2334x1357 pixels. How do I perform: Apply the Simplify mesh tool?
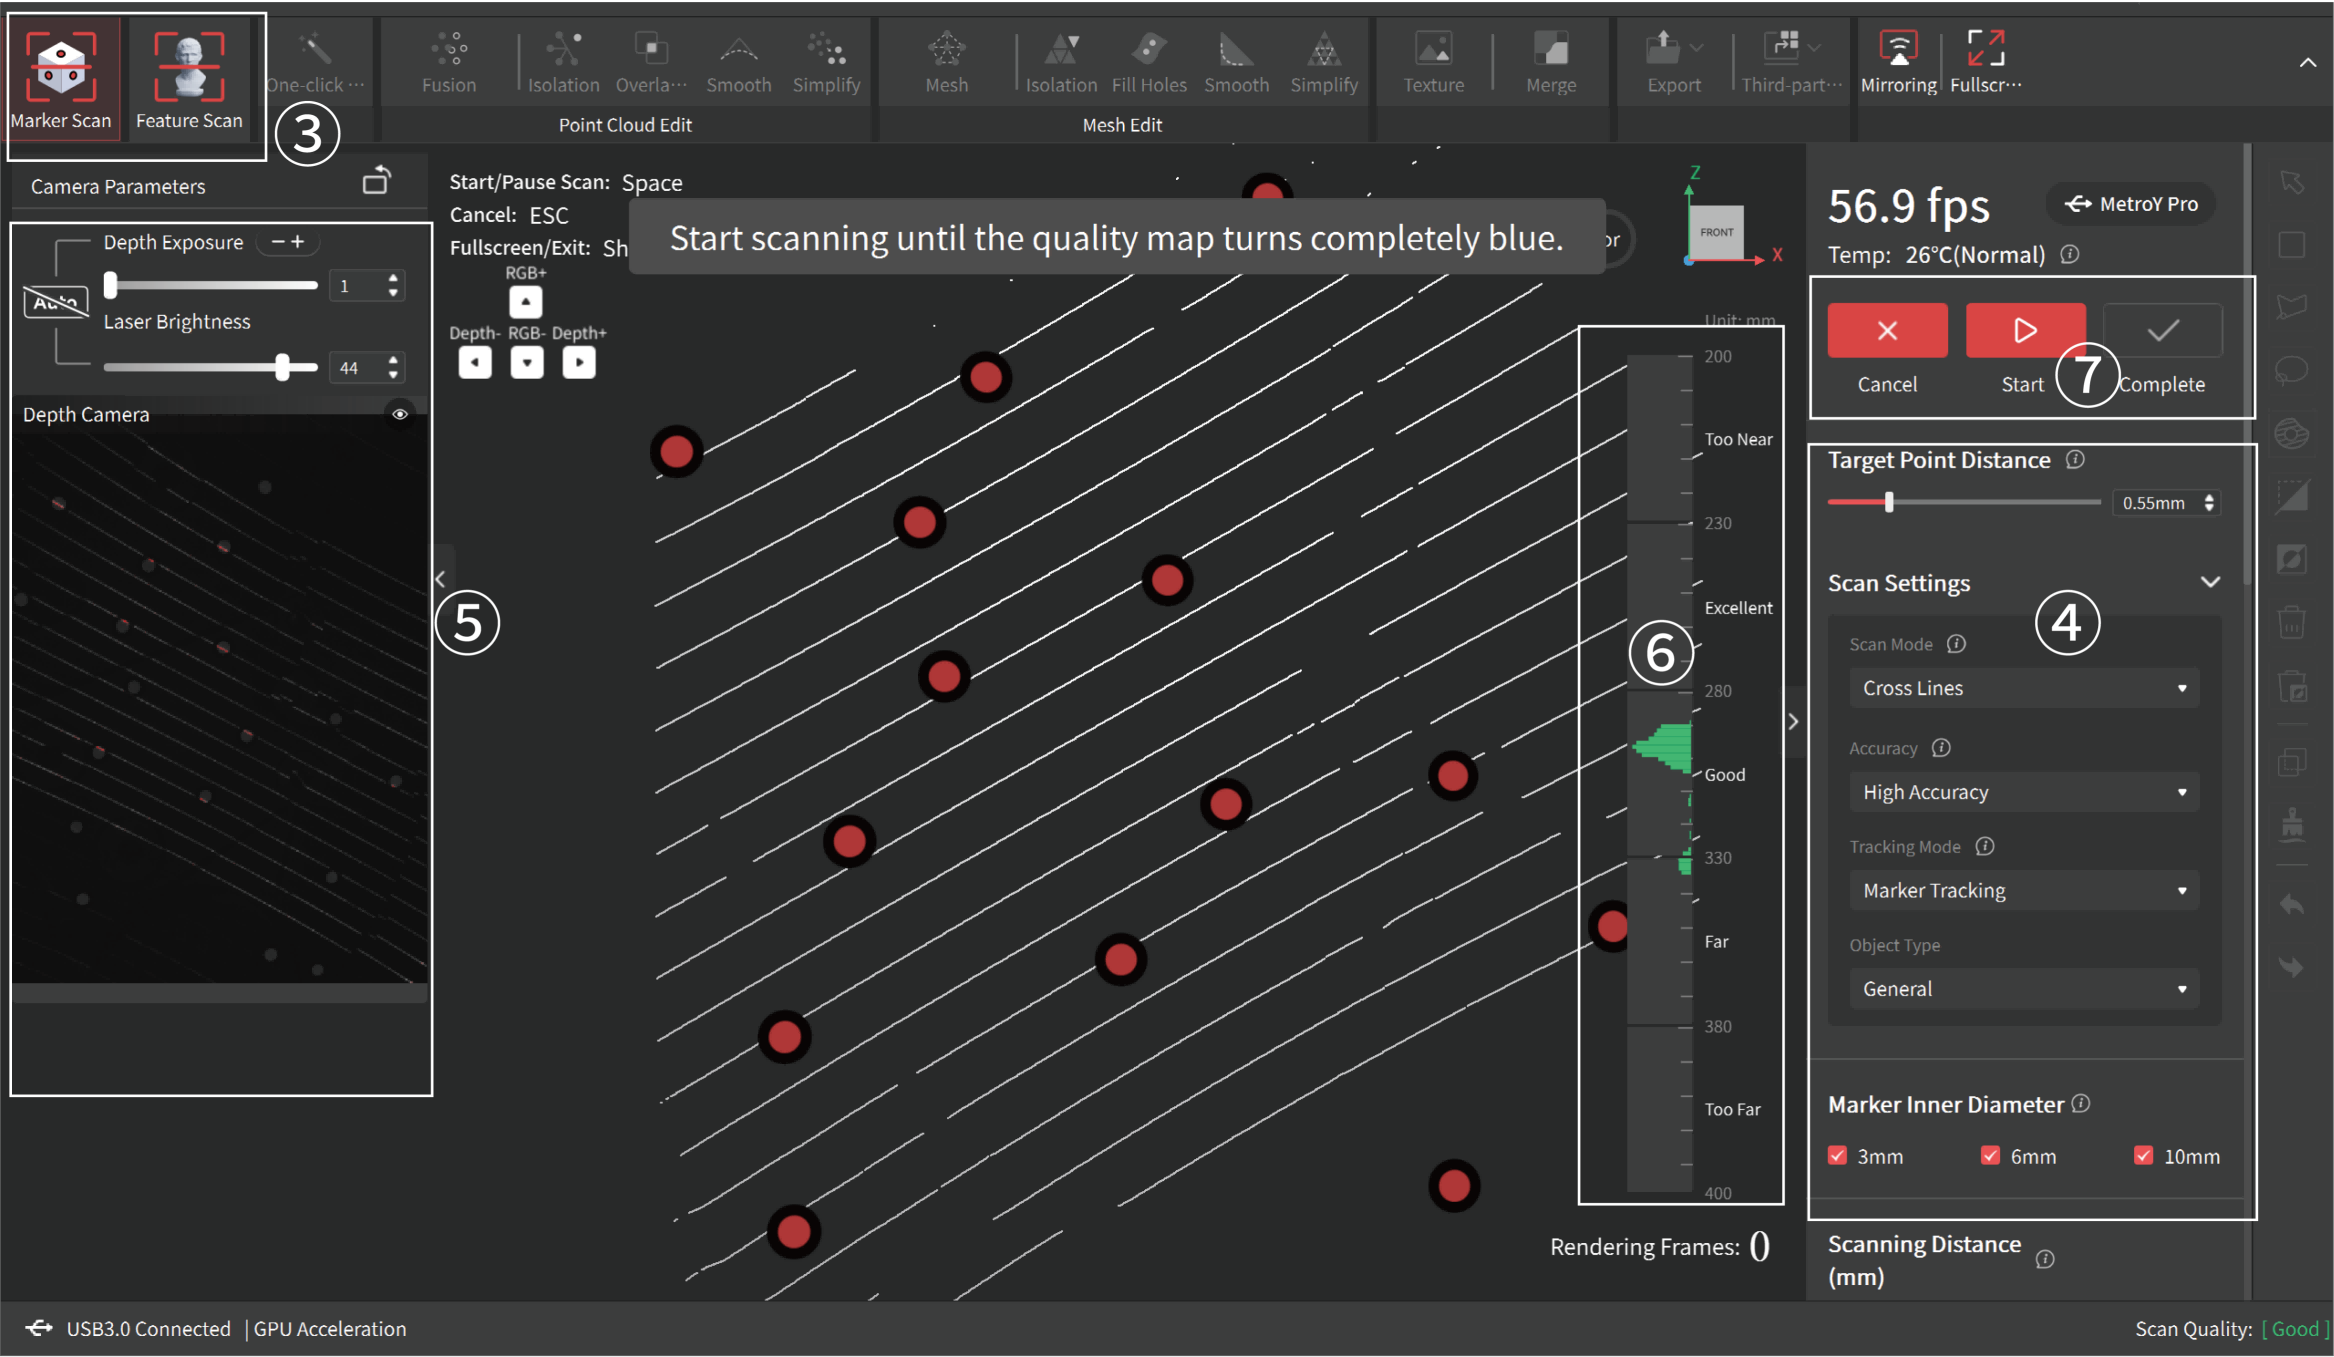[x=1323, y=60]
